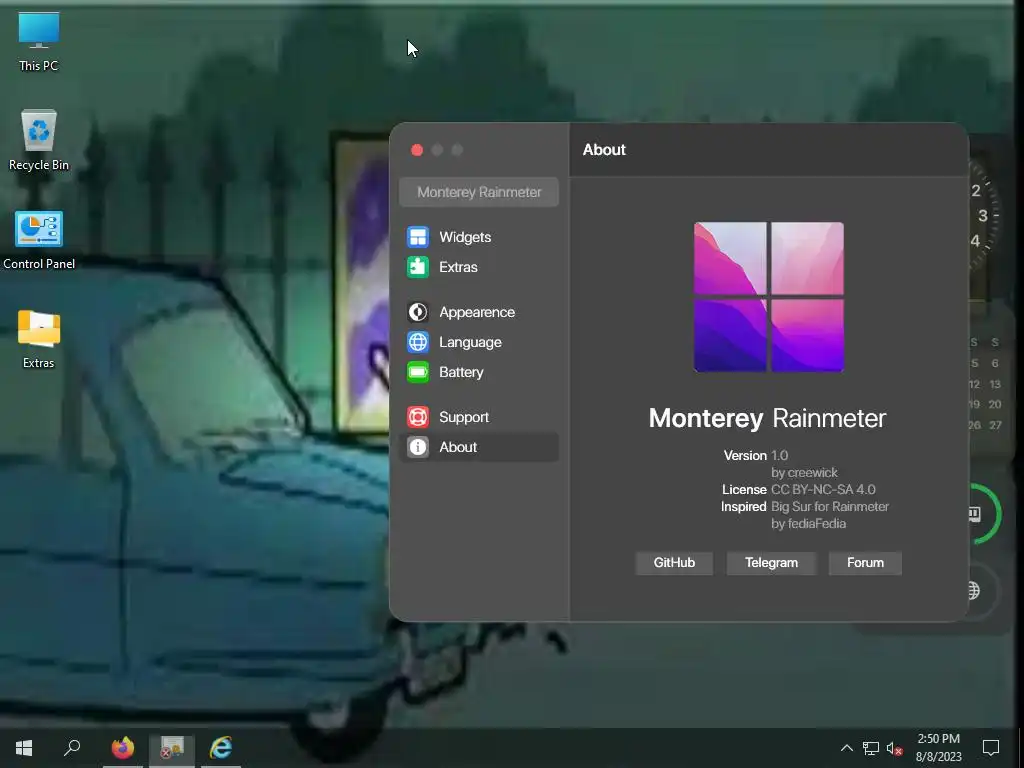This screenshot has height=768, width=1024.
Task: Open the Support entry
Action: [479, 417]
